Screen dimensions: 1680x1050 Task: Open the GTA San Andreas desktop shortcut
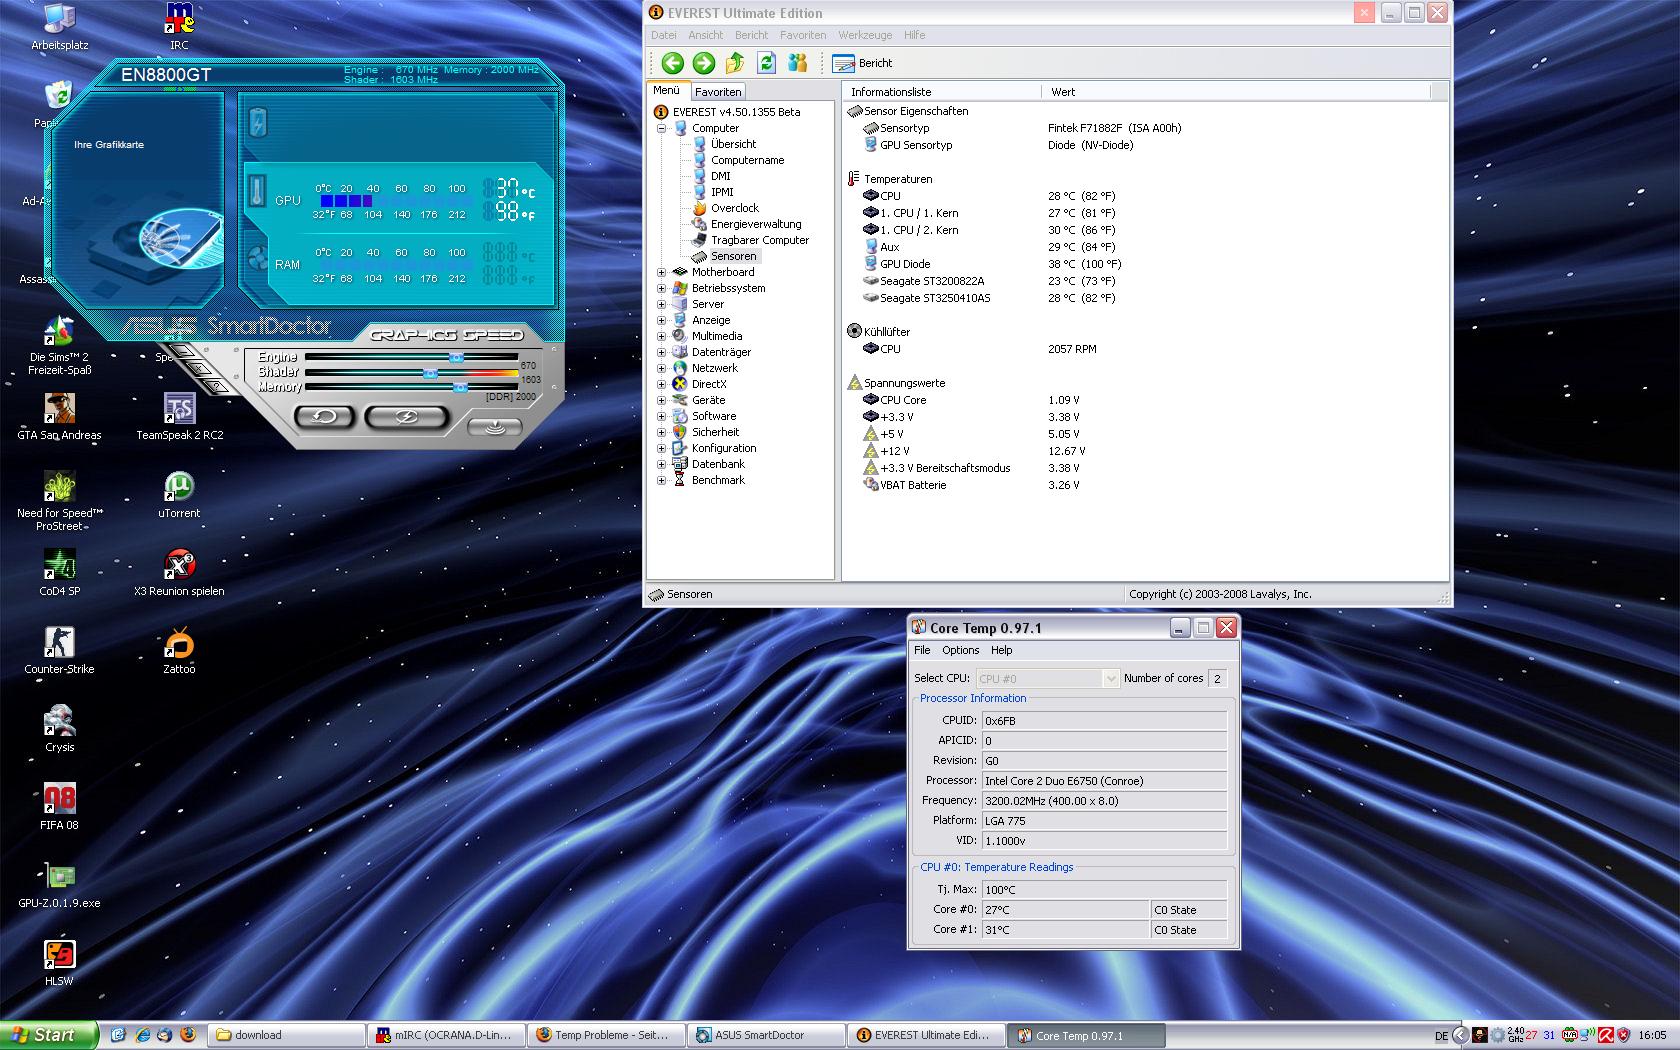[x=60, y=417]
